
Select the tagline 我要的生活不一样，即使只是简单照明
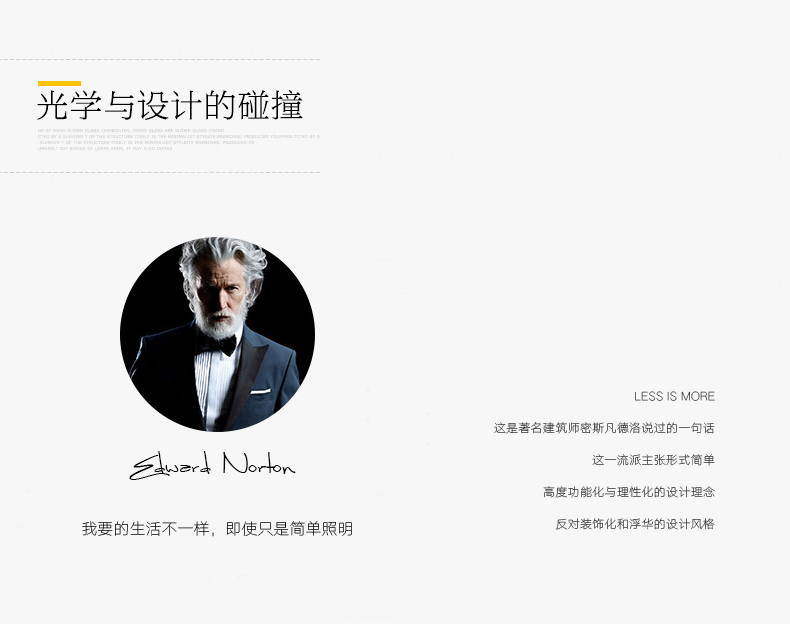217,529
